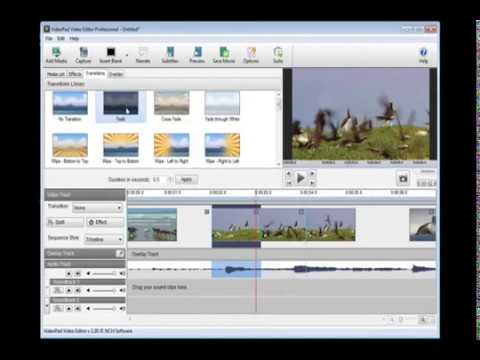The image size is (480, 360).
Task: Click the transitions library scroll-up arrow
Action: 278,94
